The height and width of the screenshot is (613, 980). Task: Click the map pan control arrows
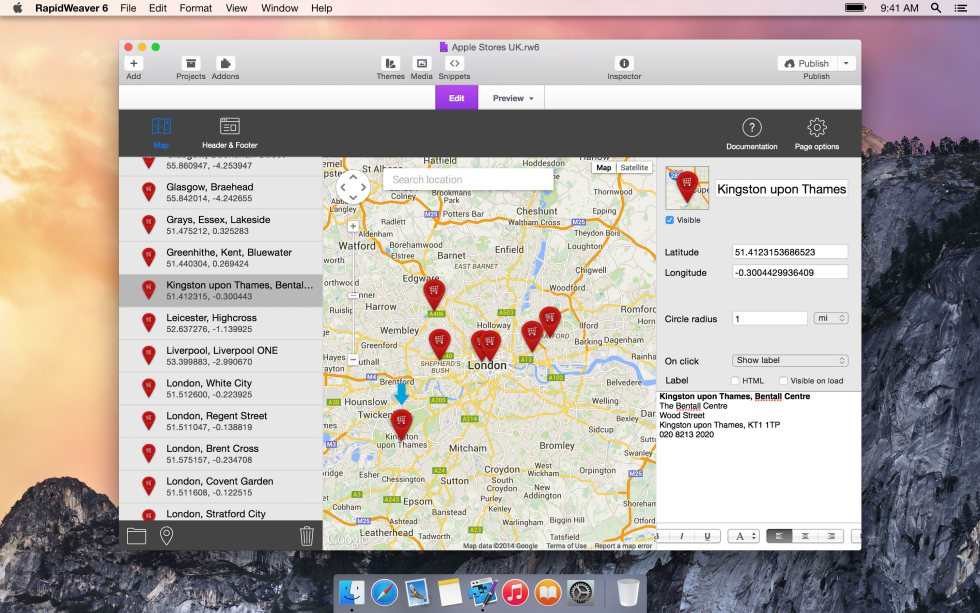point(353,187)
